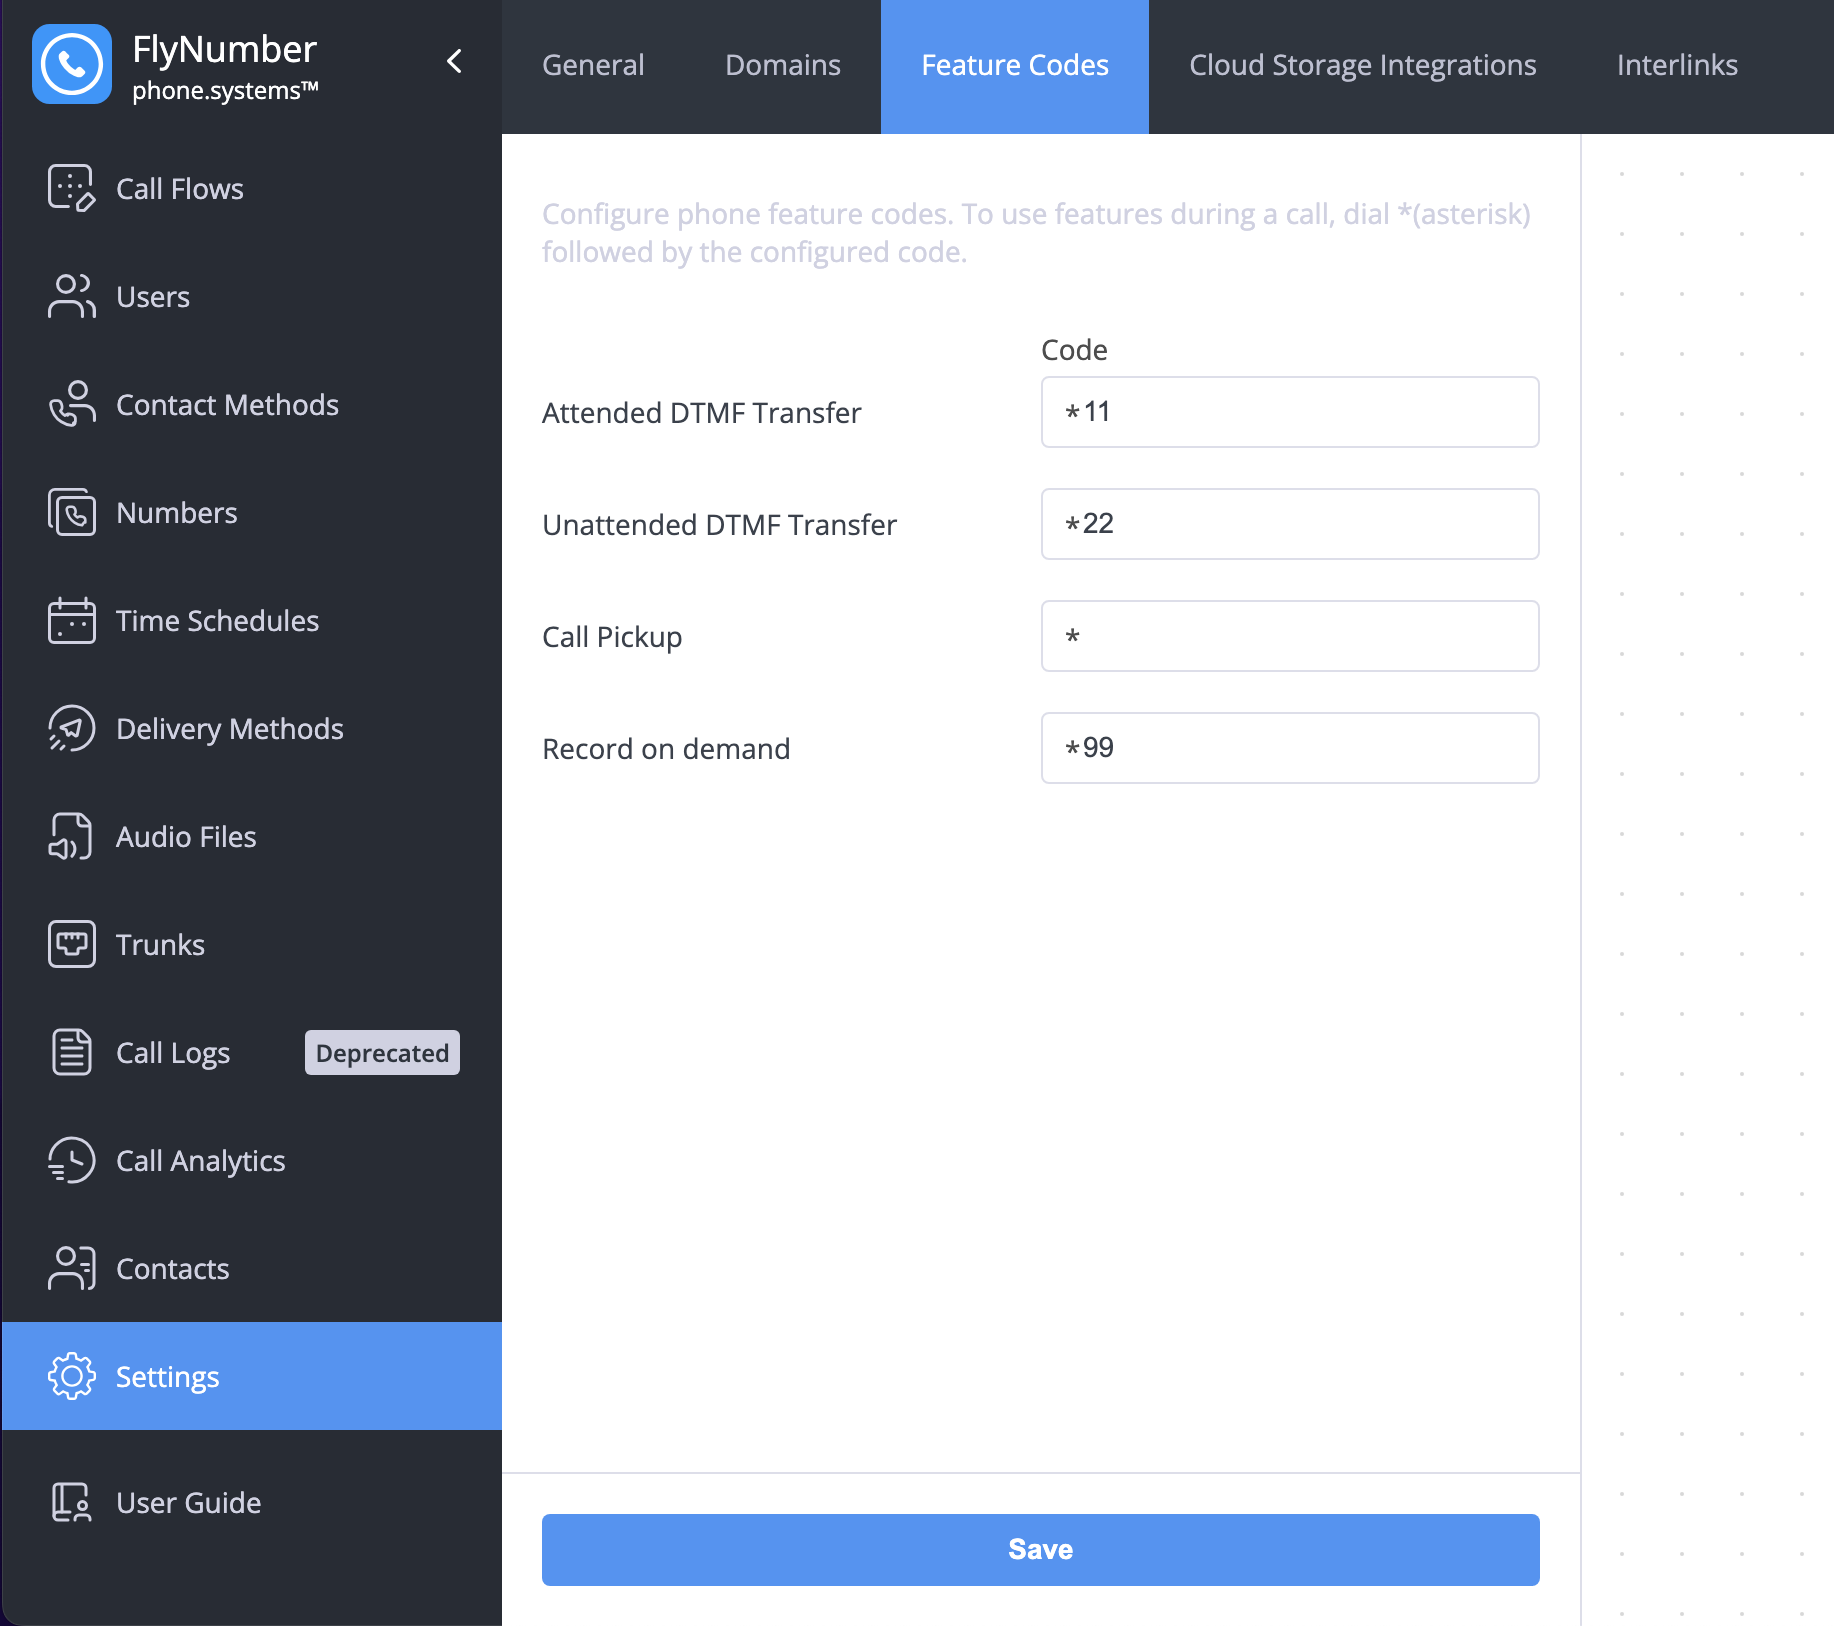Image resolution: width=1834 pixels, height=1626 pixels.
Task: Click the Contact Methods sidebar icon
Action: point(72,404)
